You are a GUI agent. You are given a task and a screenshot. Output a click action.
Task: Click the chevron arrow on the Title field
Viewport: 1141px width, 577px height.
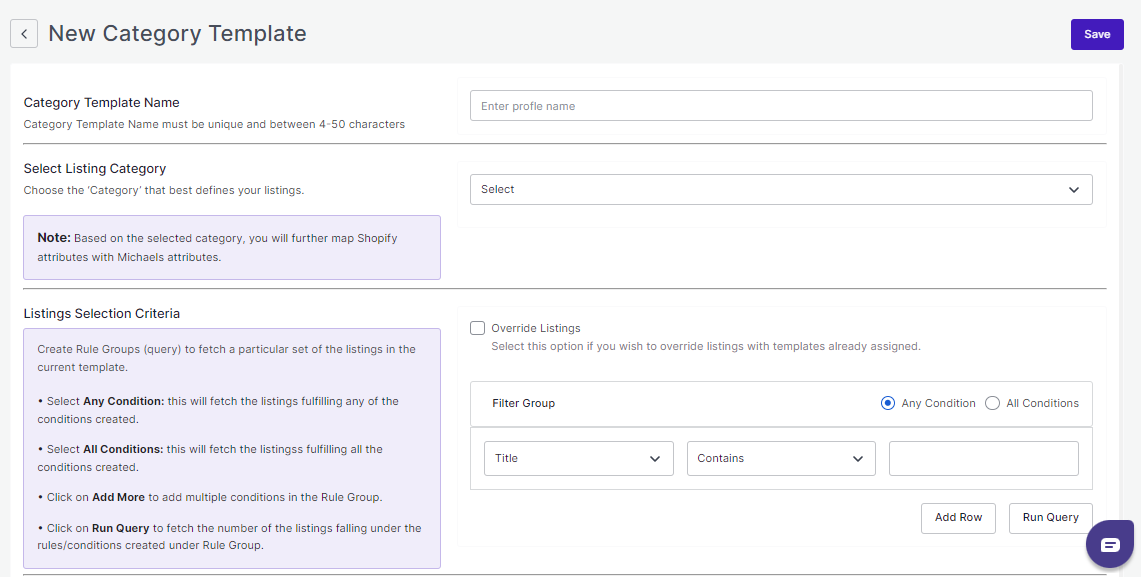point(655,459)
